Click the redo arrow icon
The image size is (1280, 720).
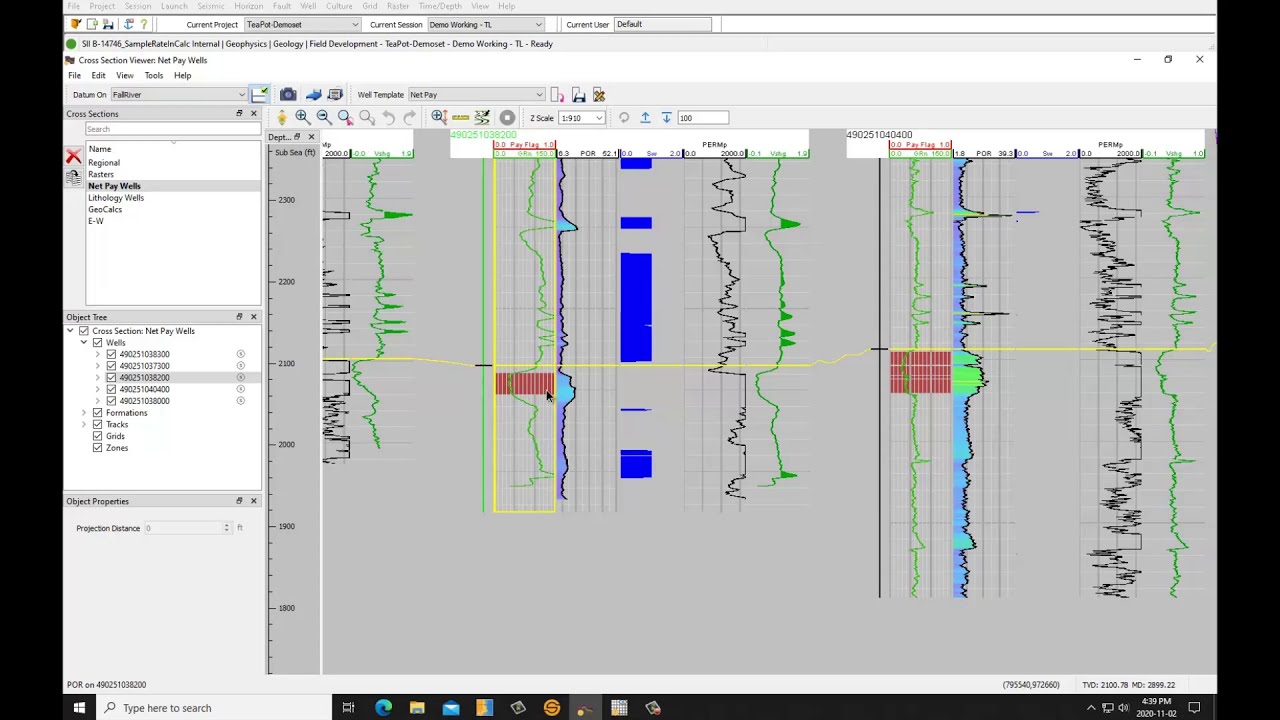tap(410, 118)
